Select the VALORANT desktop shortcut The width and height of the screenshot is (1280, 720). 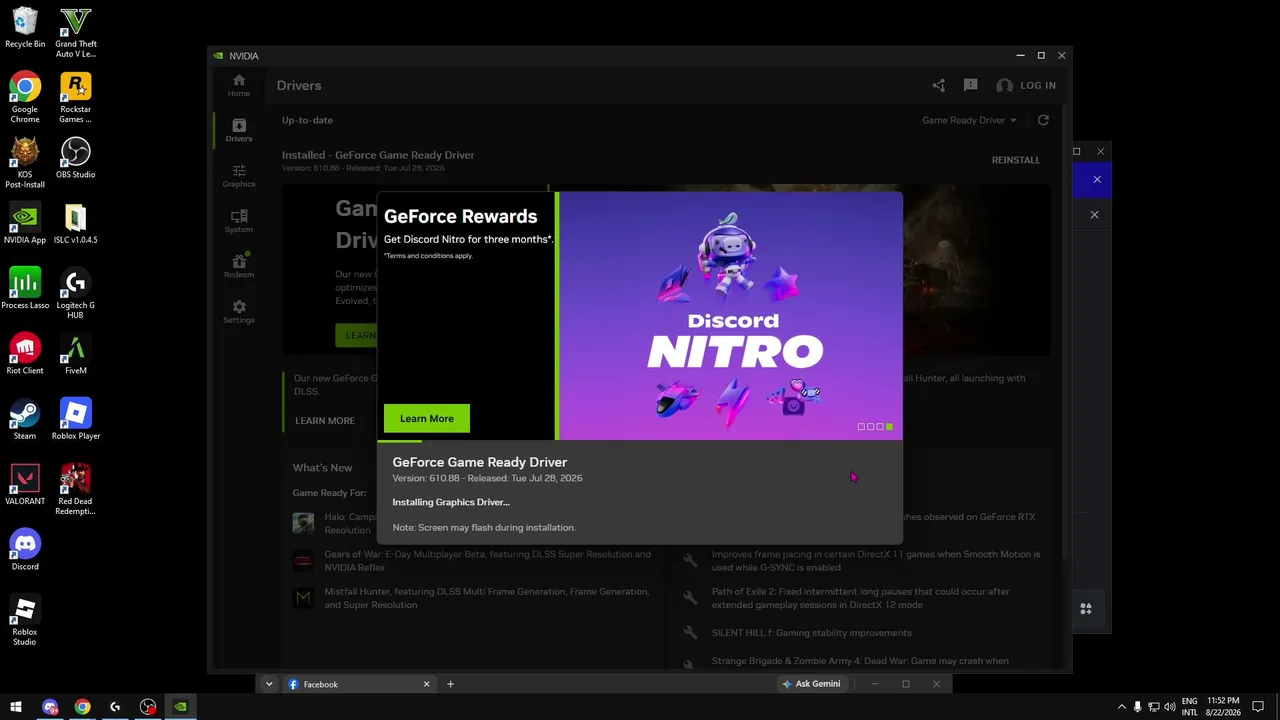coord(25,485)
